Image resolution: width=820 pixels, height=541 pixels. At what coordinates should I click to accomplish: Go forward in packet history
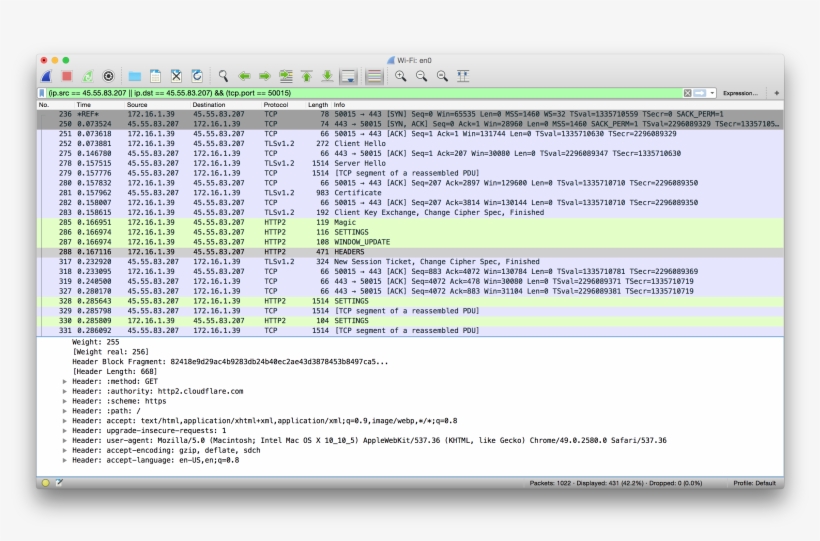pos(265,76)
